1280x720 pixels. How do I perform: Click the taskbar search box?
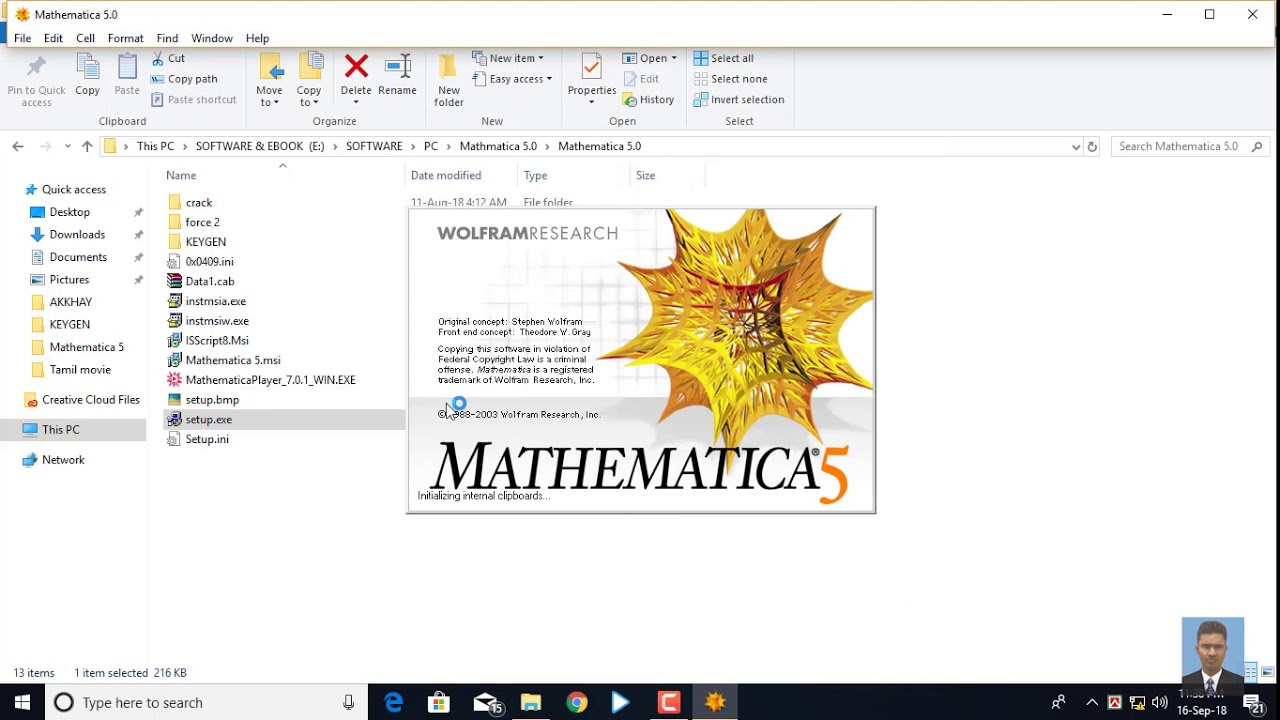(x=206, y=703)
